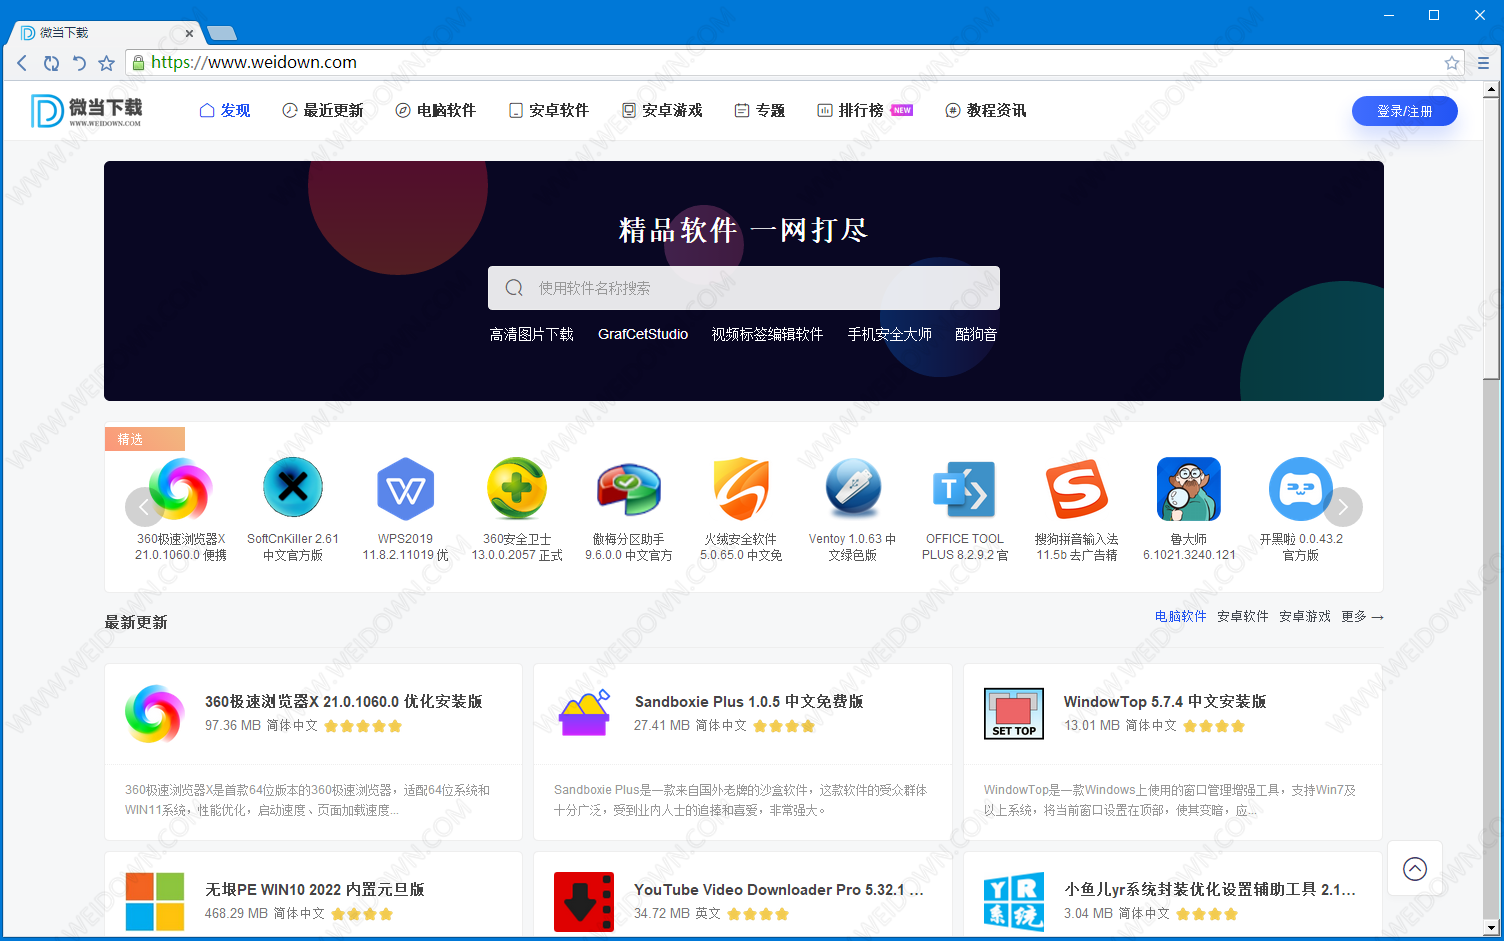Click the SSL lock icon in address bar

138,62
